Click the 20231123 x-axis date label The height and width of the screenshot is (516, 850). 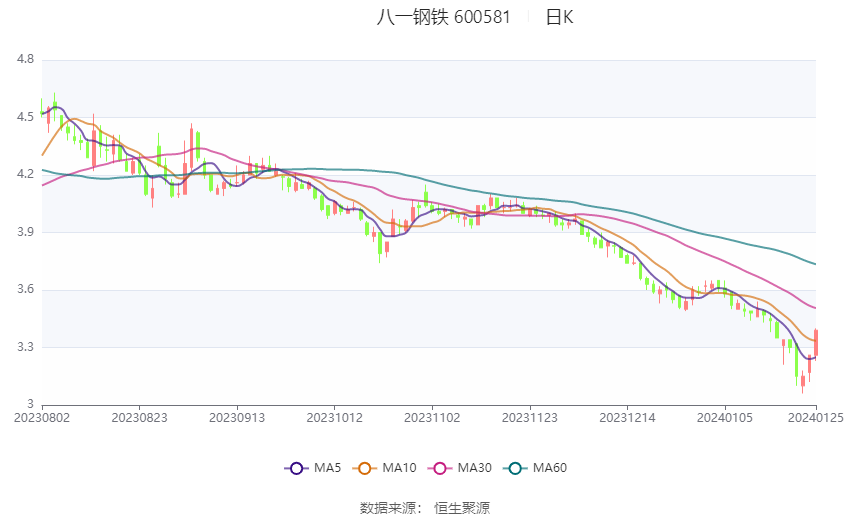530,418
